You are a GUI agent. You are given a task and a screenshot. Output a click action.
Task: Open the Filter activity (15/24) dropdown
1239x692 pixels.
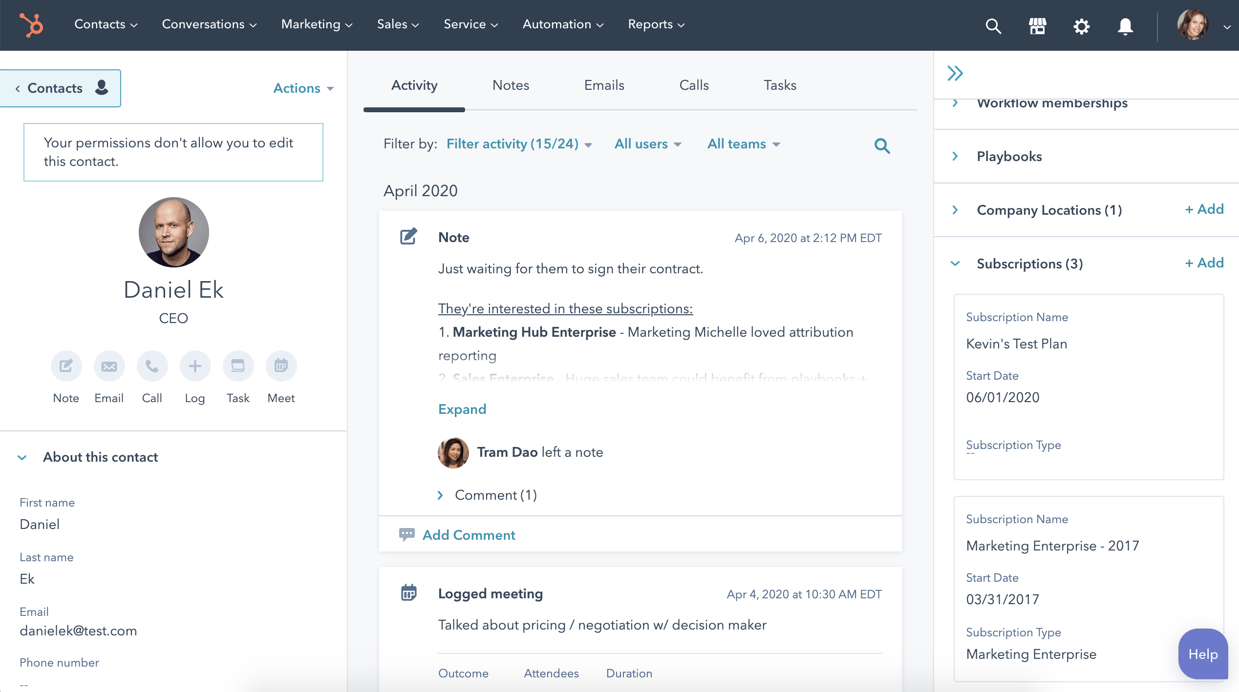pos(519,144)
